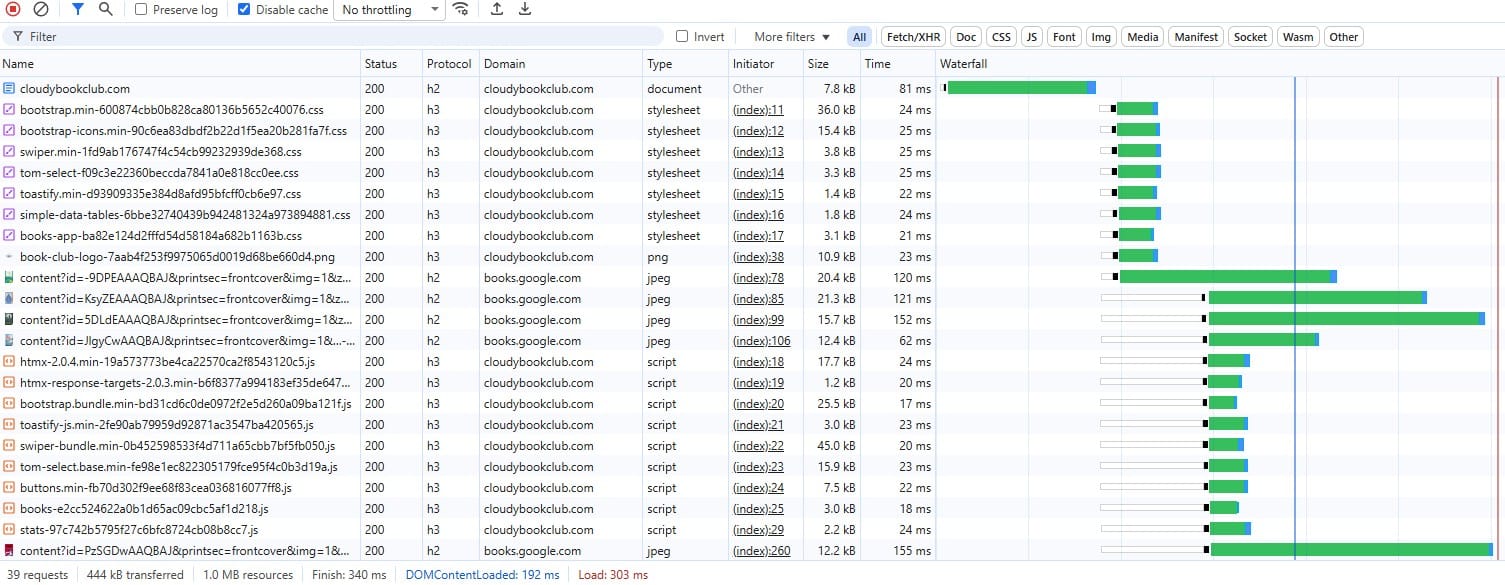Open initiator link (index):78
The width and height of the screenshot is (1505, 585).
[758, 278]
